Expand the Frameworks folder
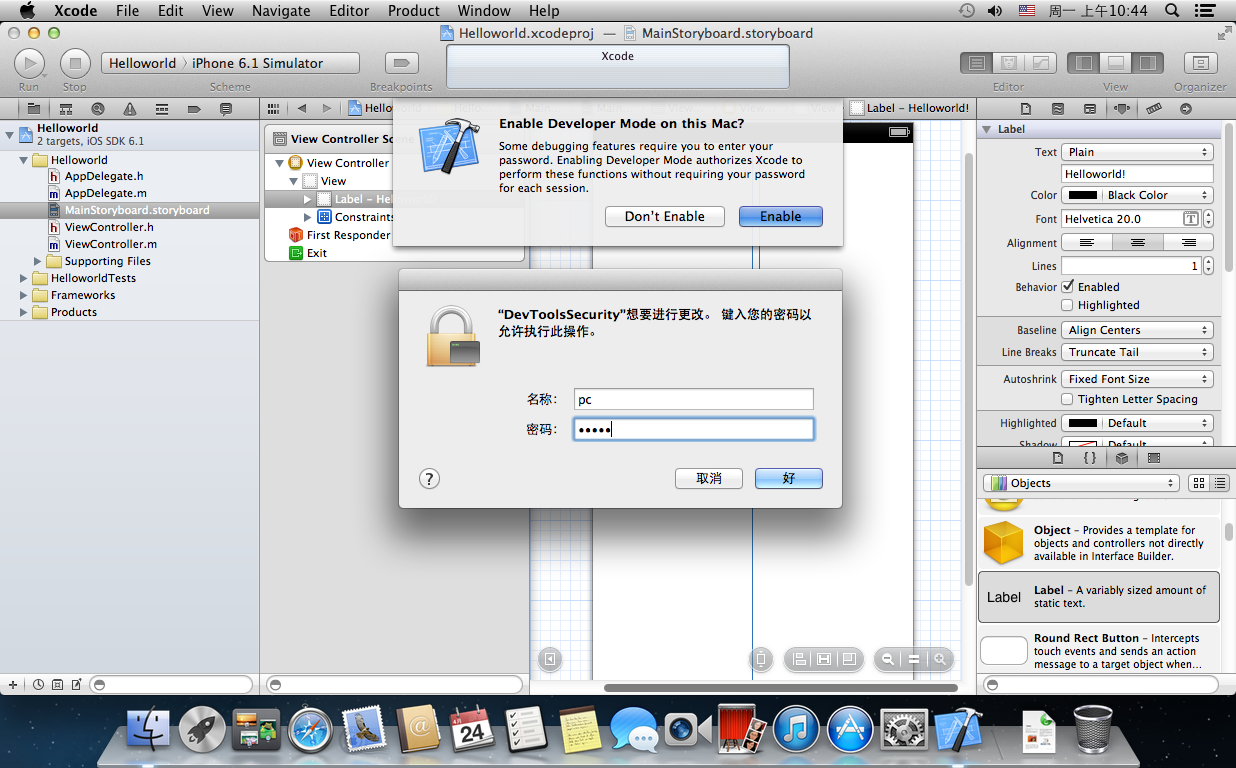This screenshot has height=768, width=1236. pyautogui.click(x=24, y=295)
